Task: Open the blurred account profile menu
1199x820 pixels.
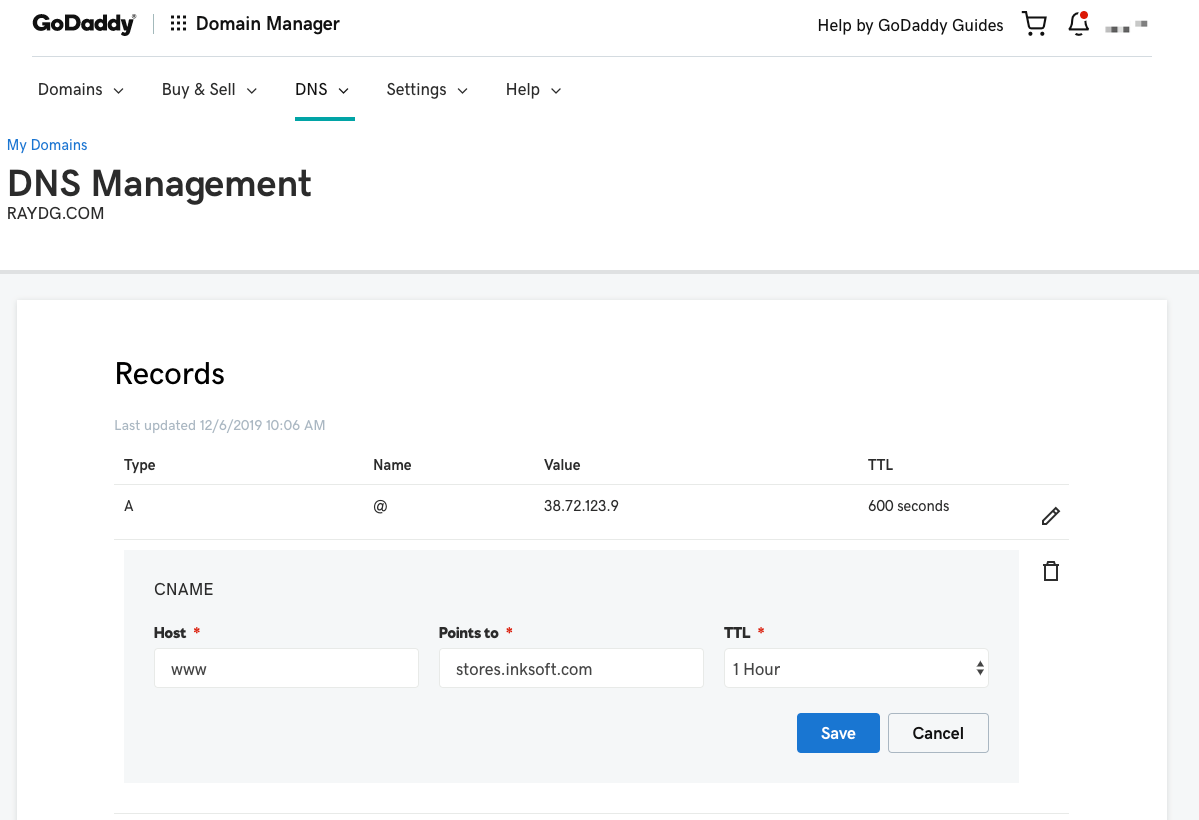Action: coord(1126,26)
